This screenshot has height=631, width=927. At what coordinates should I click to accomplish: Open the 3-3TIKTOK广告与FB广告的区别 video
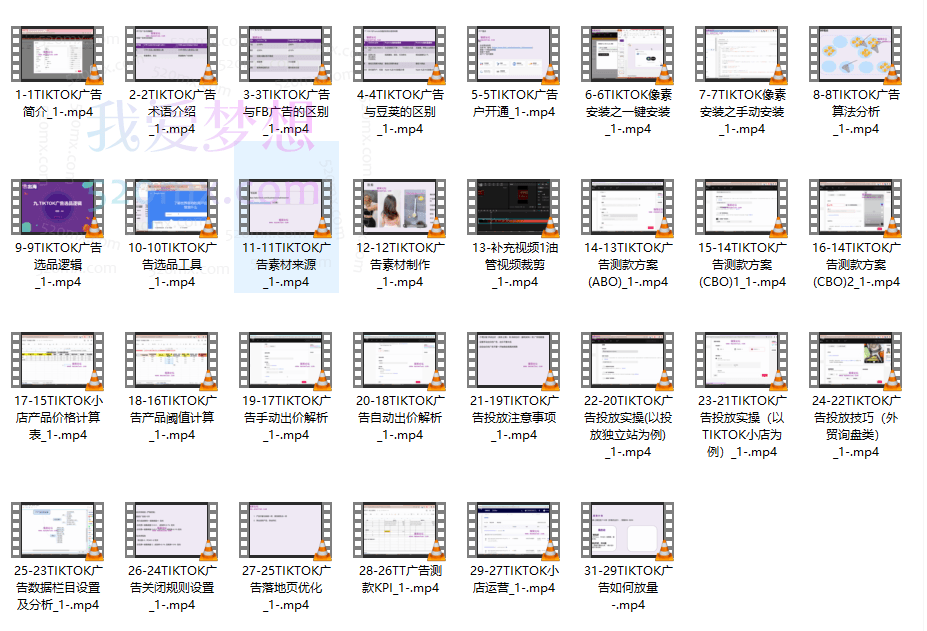286,55
